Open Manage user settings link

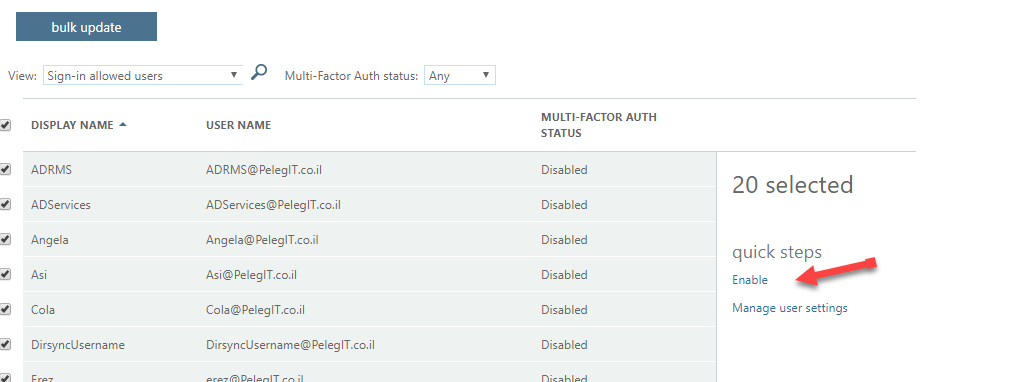[790, 308]
